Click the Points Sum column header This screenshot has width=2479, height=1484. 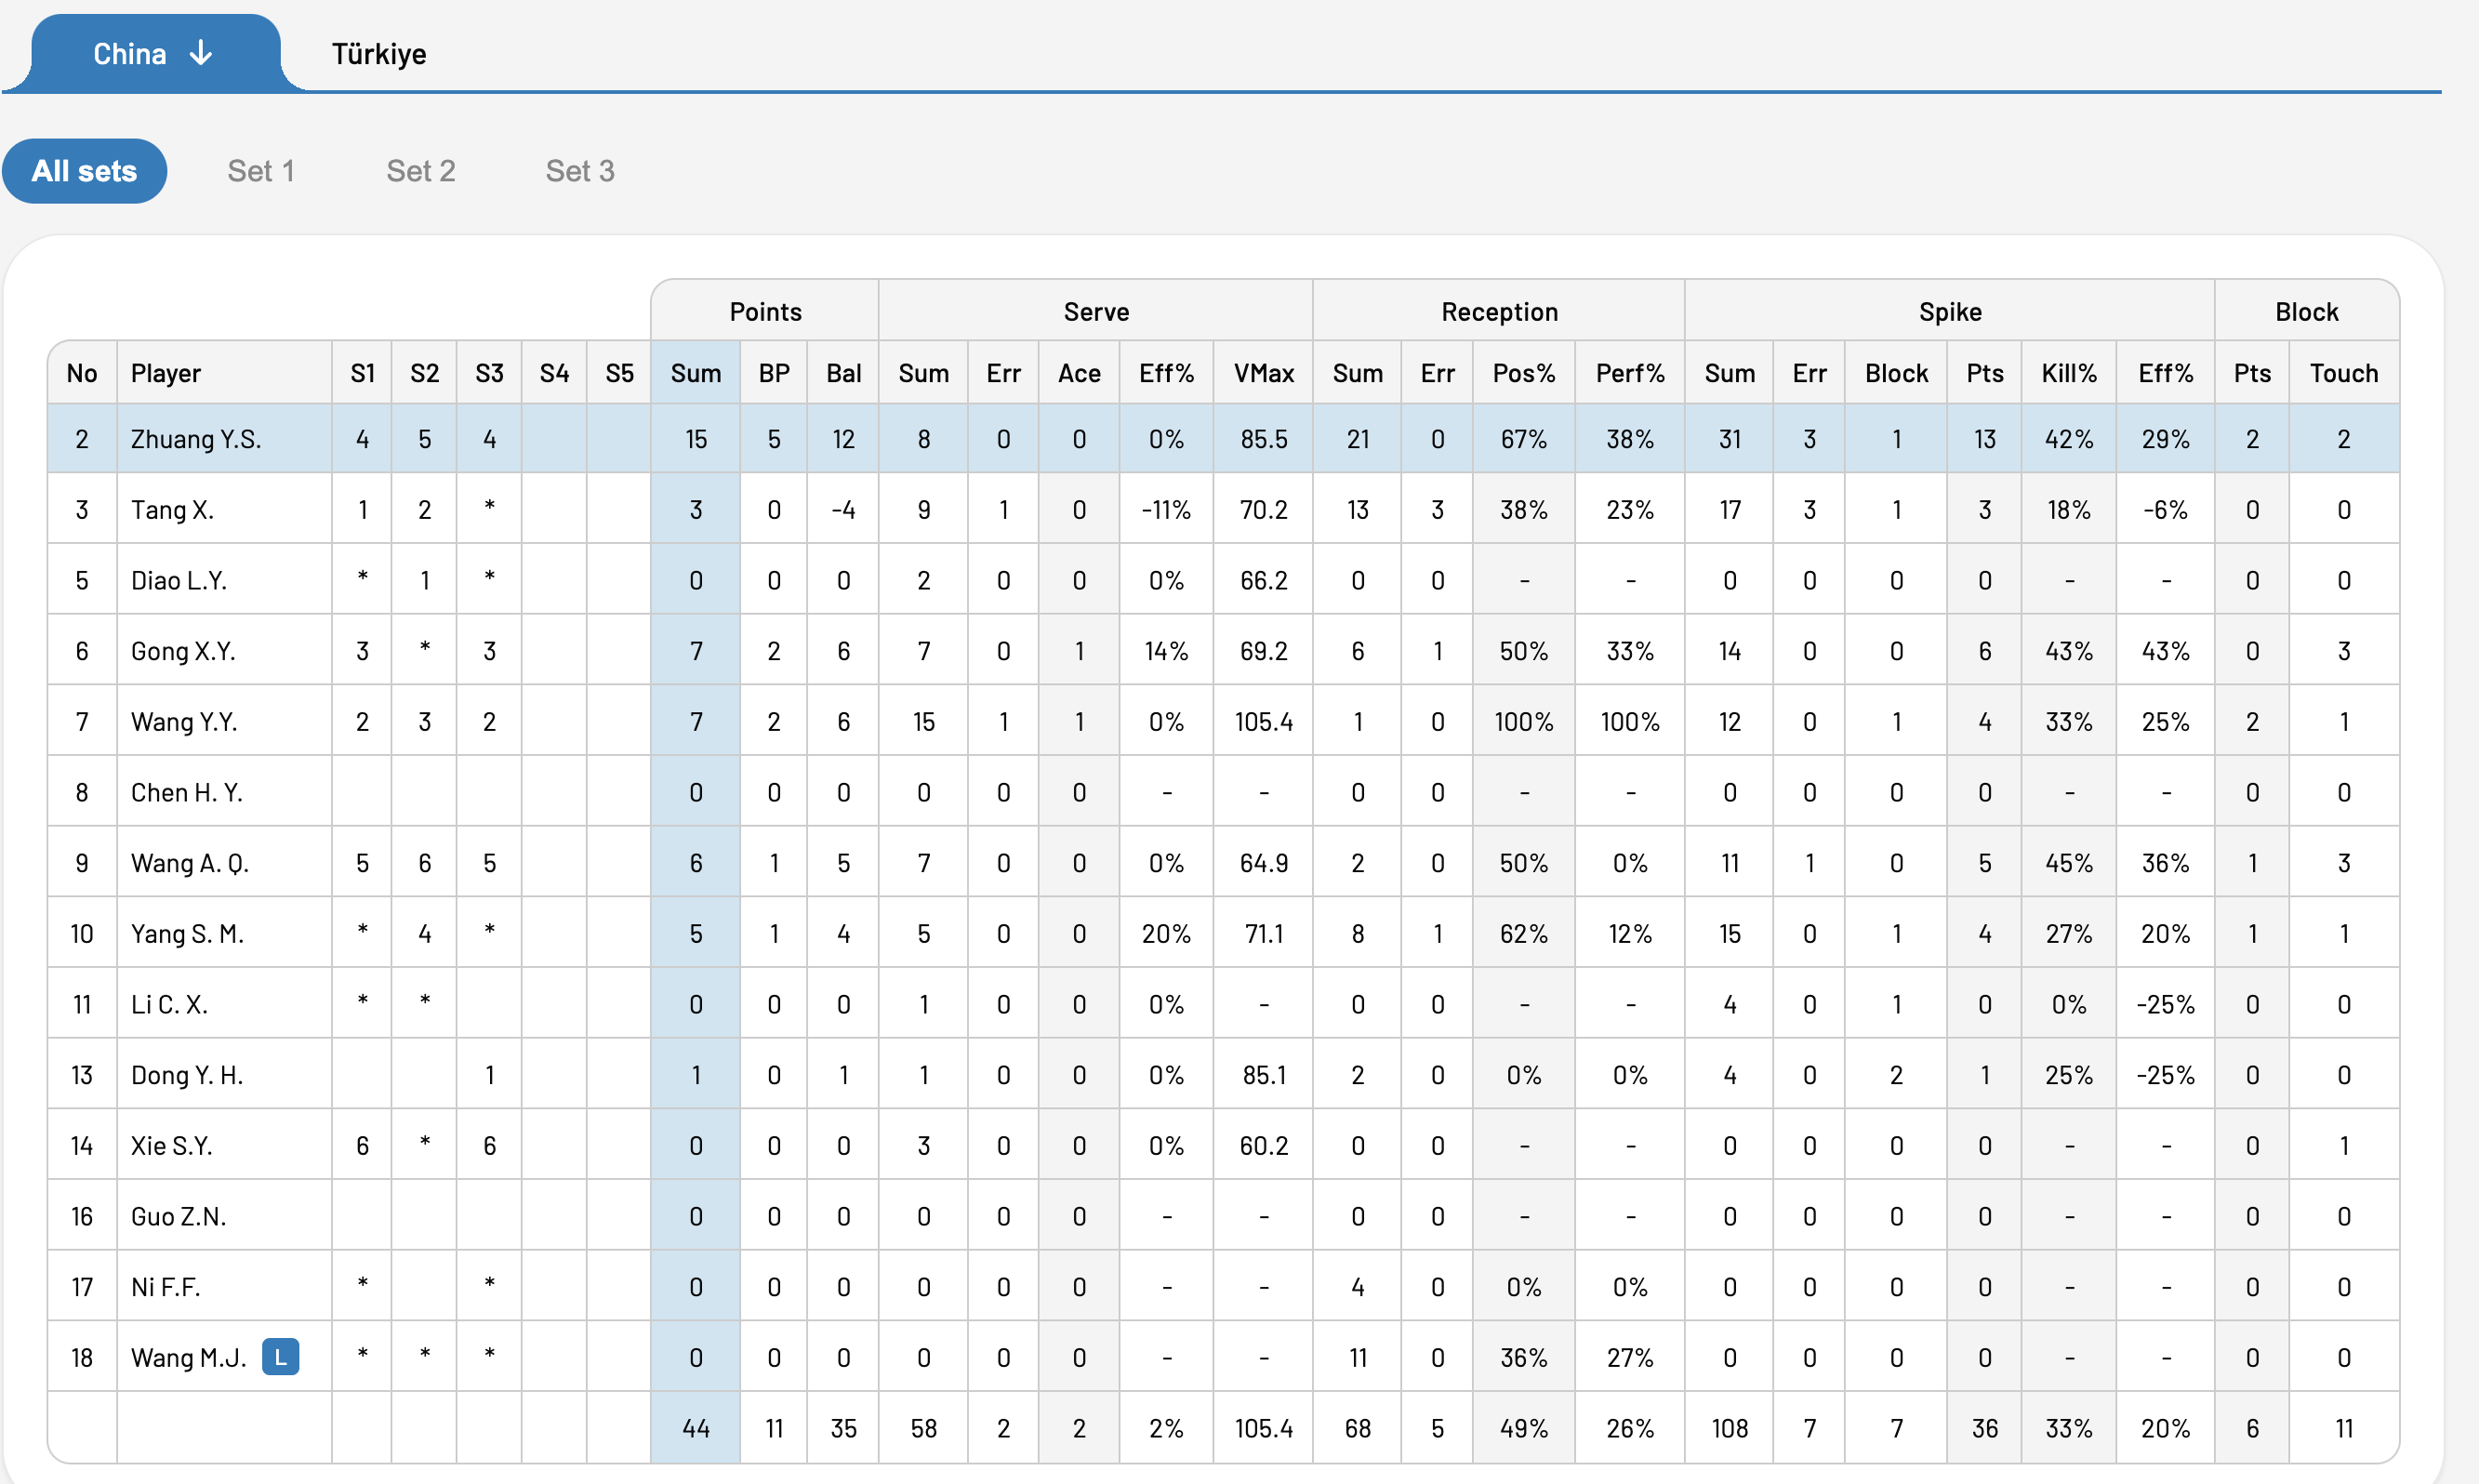point(696,373)
